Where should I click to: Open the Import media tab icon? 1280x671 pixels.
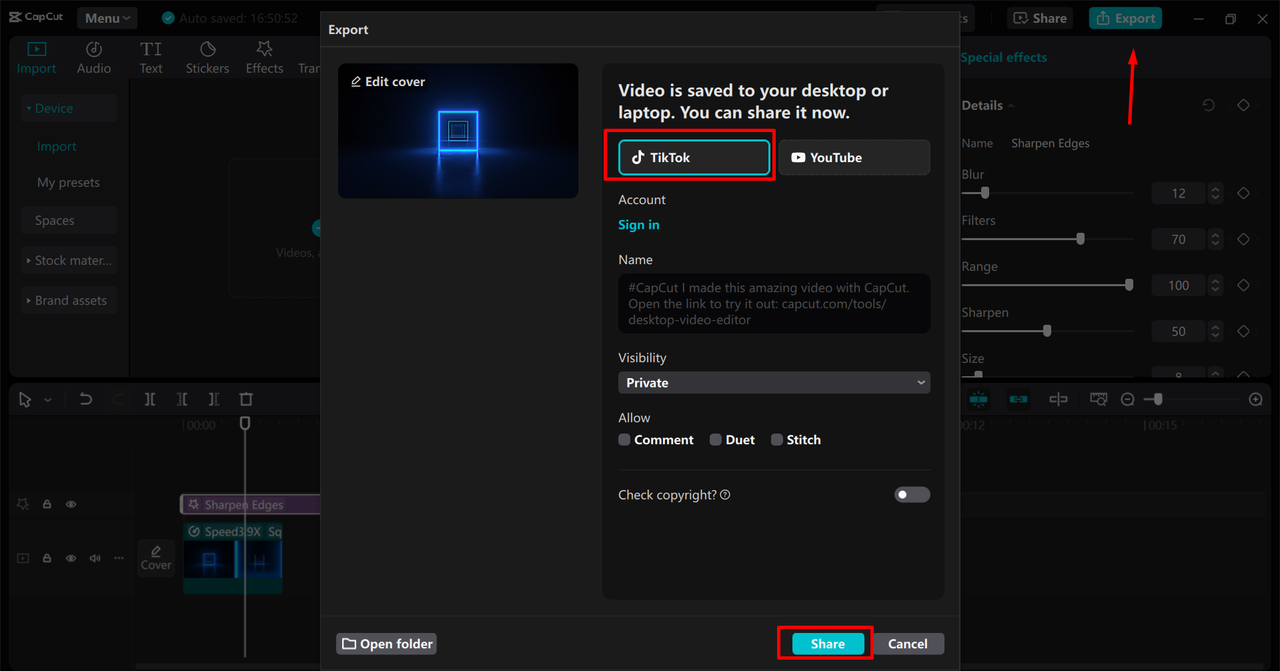click(36, 49)
